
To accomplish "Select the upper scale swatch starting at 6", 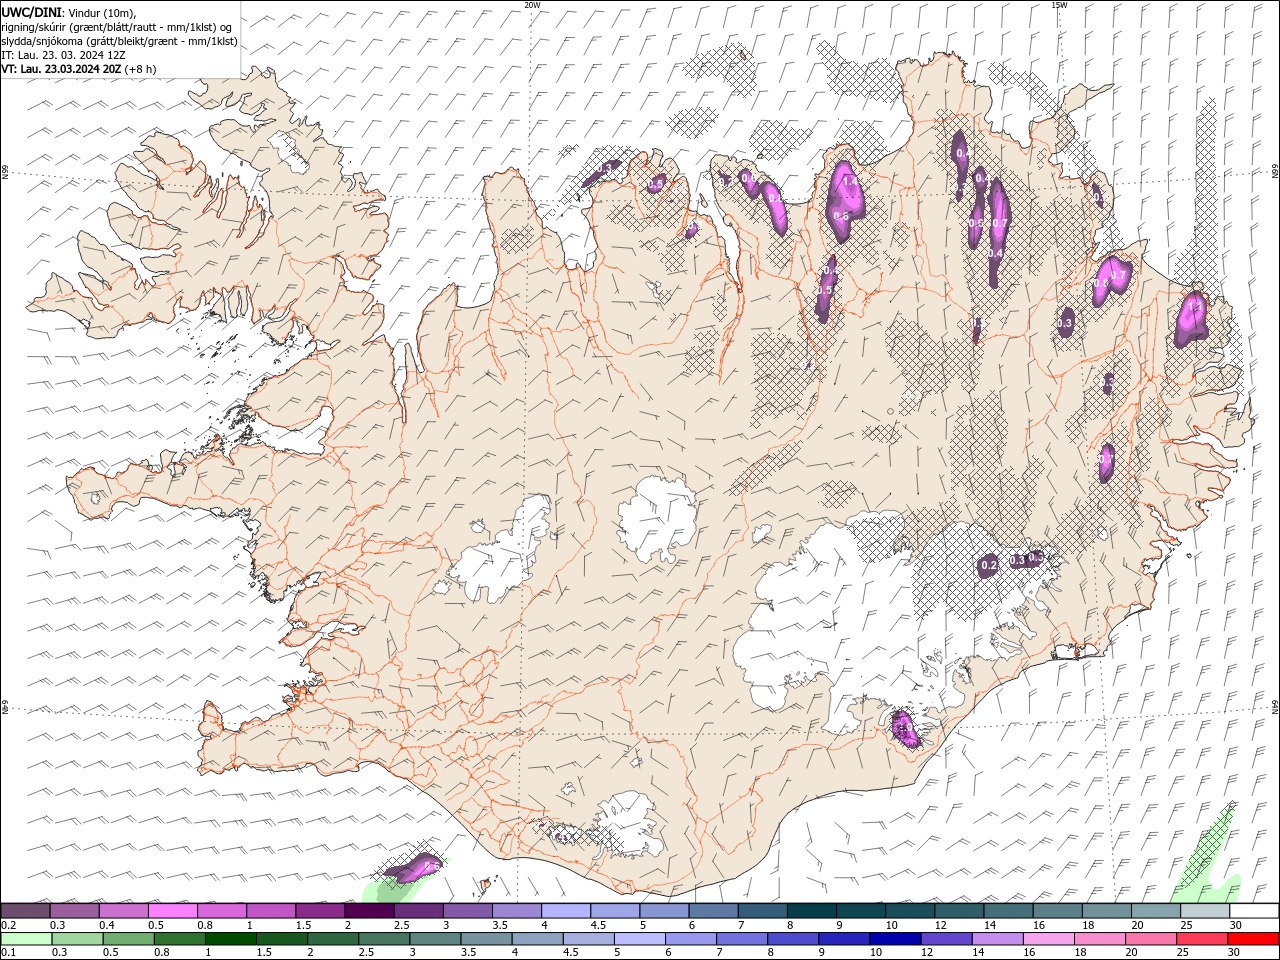I will click(x=714, y=910).
